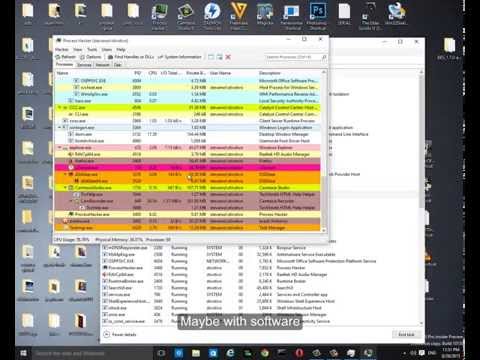Open the View menu in Process Hacker
Image resolution: width=480 pixels, height=360 pixels.
coord(78,49)
